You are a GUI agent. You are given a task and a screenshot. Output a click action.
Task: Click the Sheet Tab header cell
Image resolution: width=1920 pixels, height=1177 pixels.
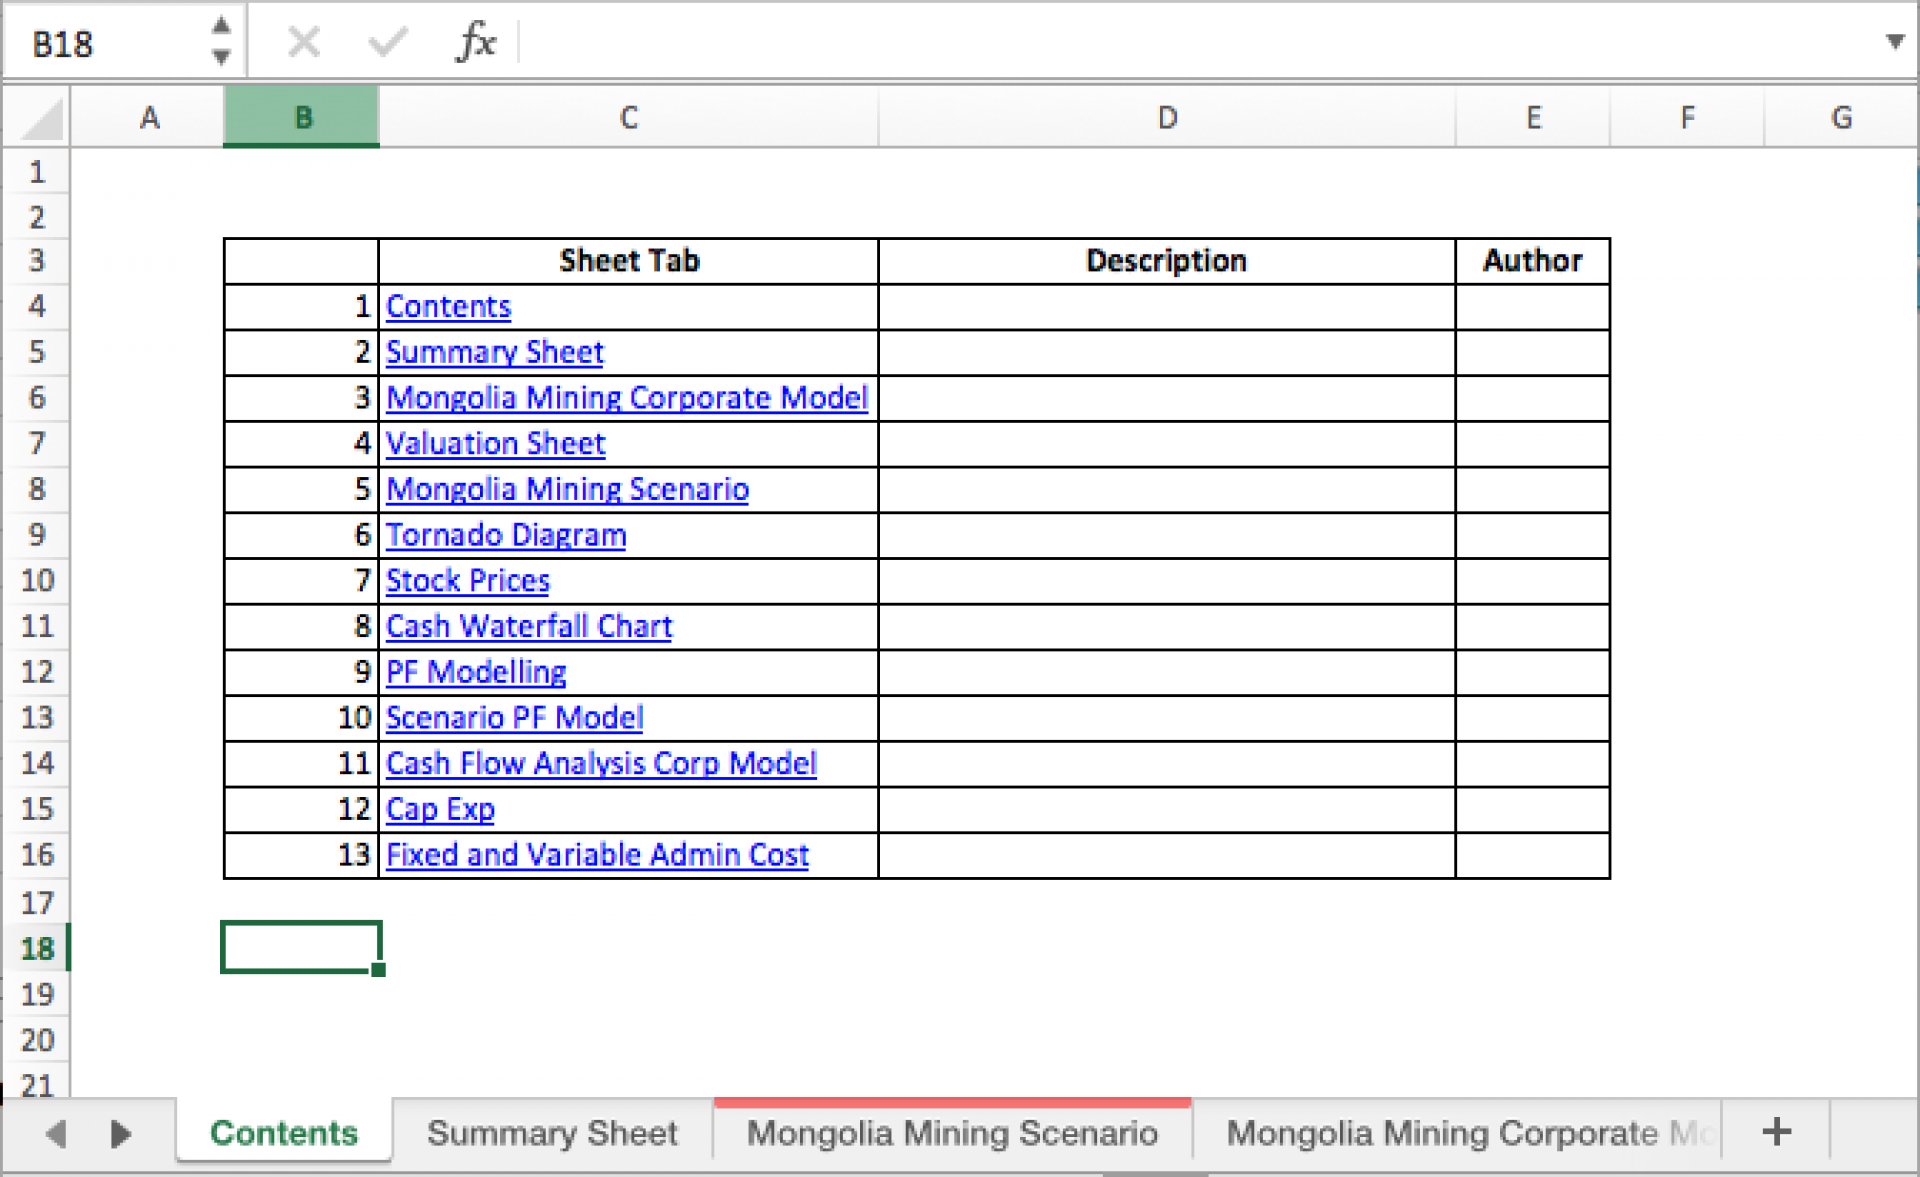[628, 261]
